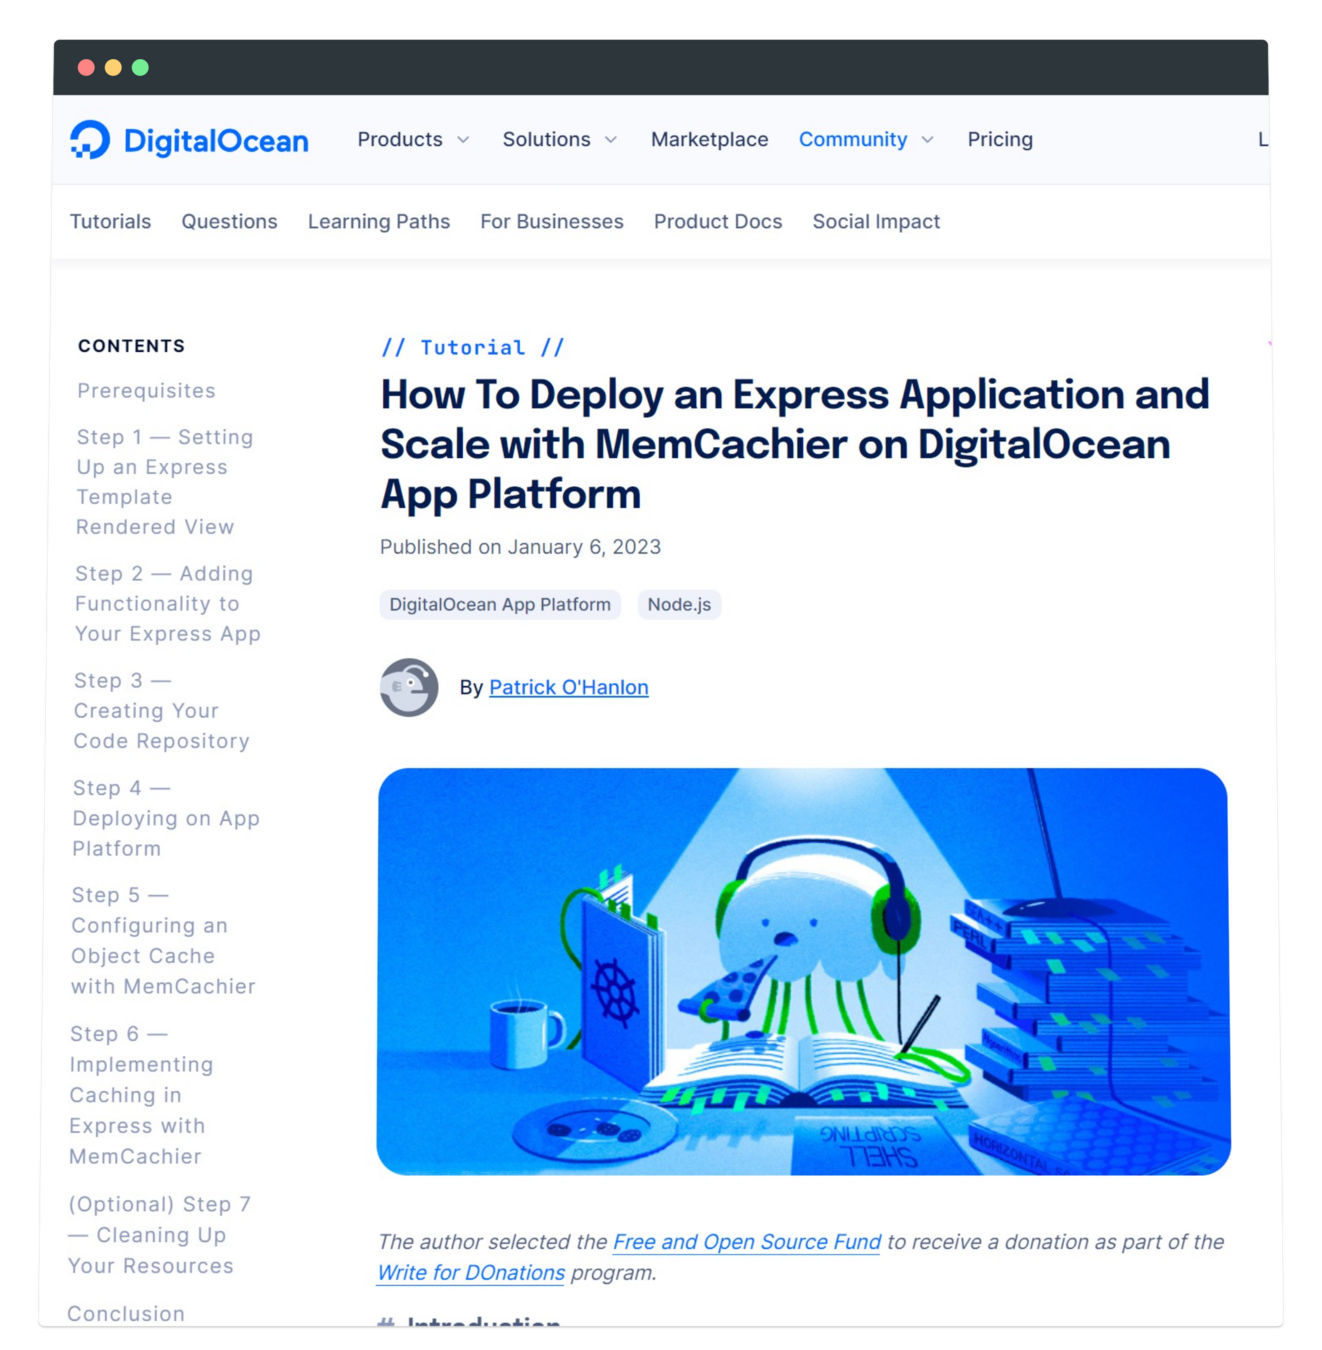Open the Pricing page
The image size is (1322, 1350).
pos(999,140)
